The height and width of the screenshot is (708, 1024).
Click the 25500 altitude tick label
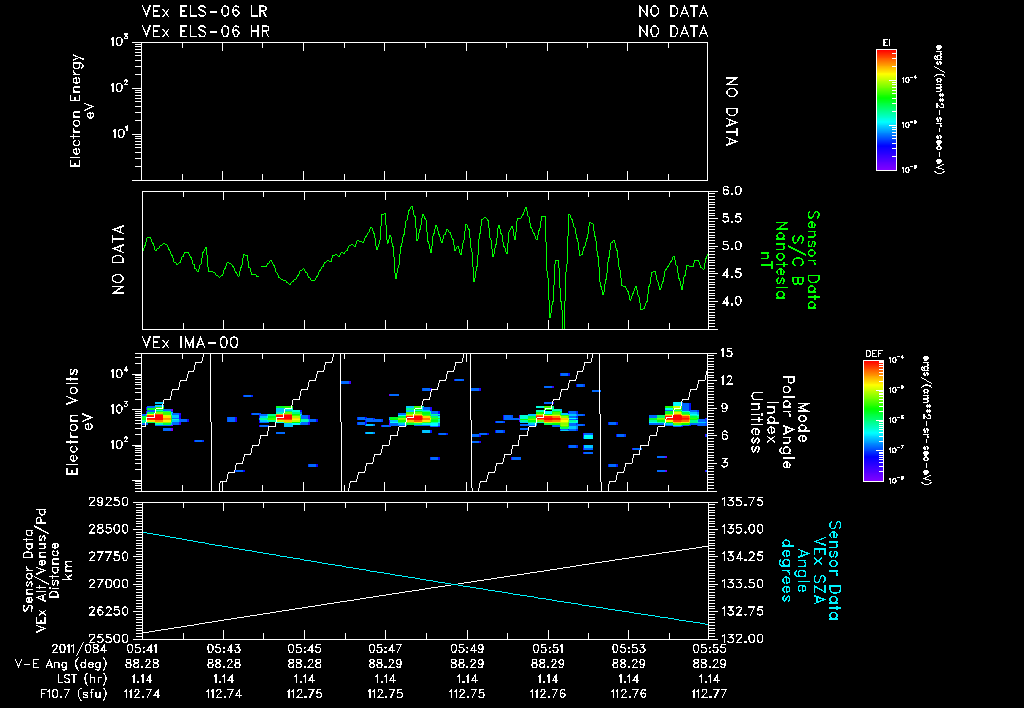(x=108, y=638)
